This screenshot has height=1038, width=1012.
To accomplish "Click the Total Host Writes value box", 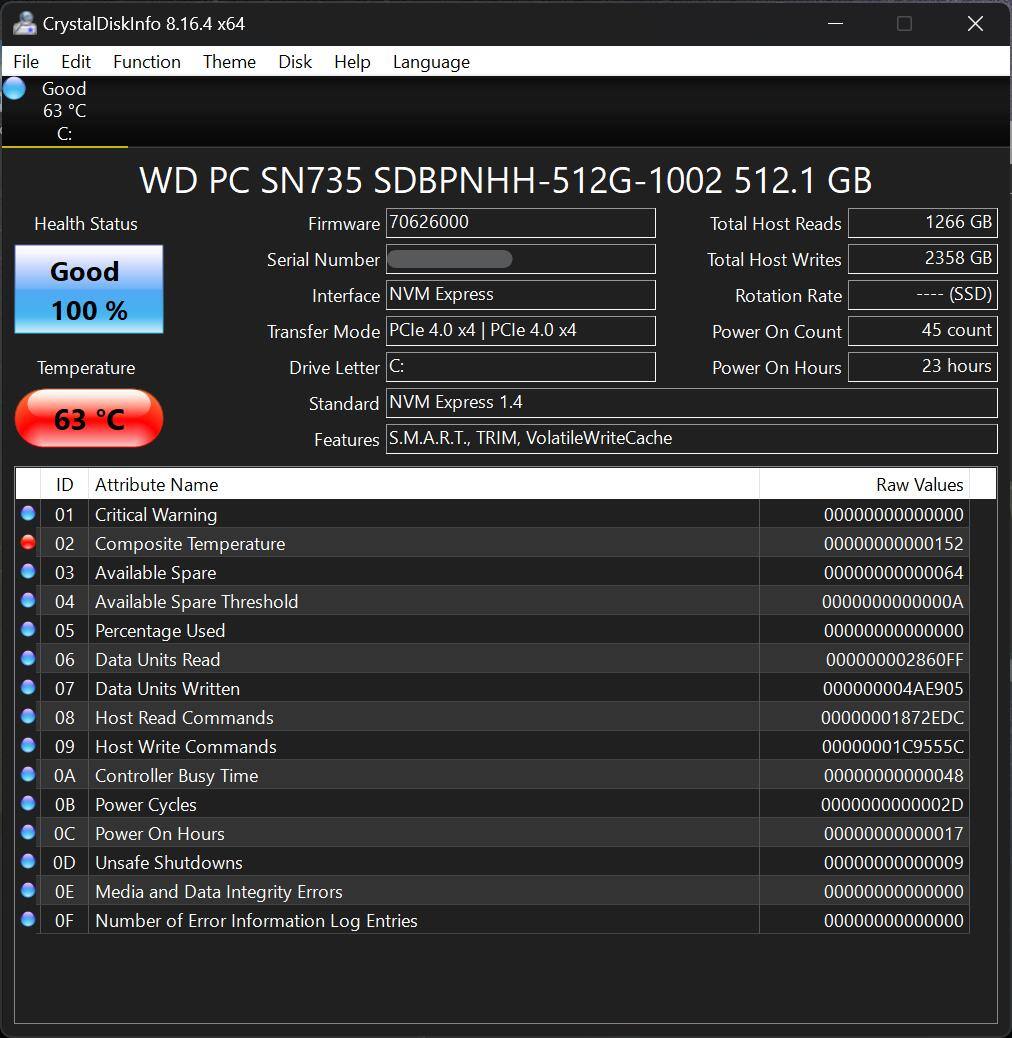I will point(922,259).
